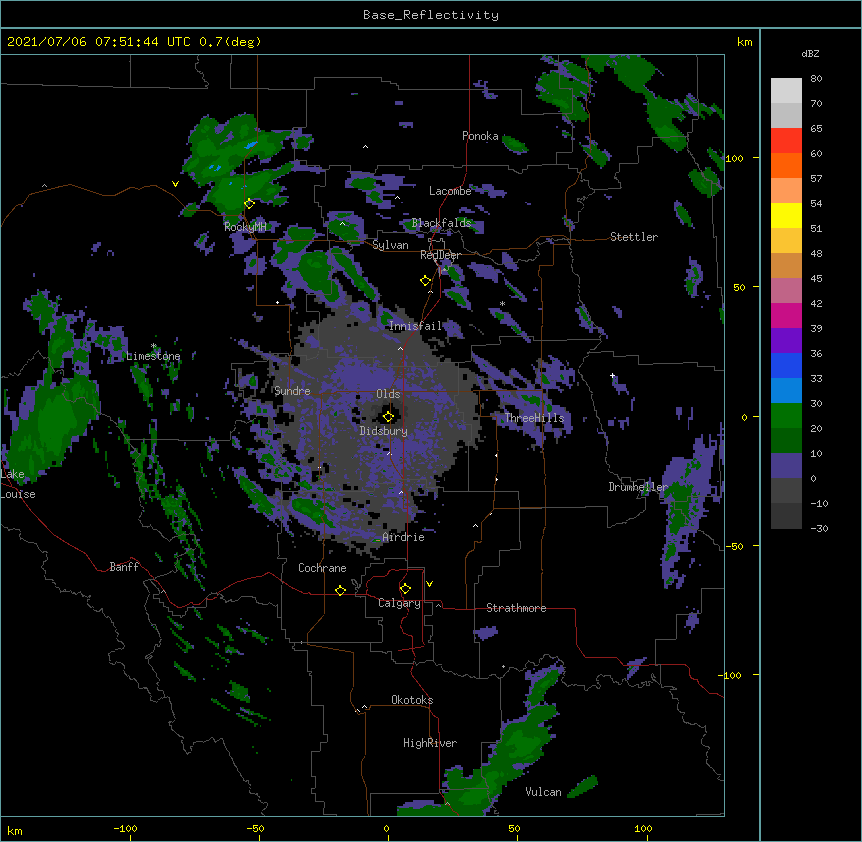Click the asterisk marker above Limestone label
The height and width of the screenshot is (842, 862).
click(x=154, y=346)
